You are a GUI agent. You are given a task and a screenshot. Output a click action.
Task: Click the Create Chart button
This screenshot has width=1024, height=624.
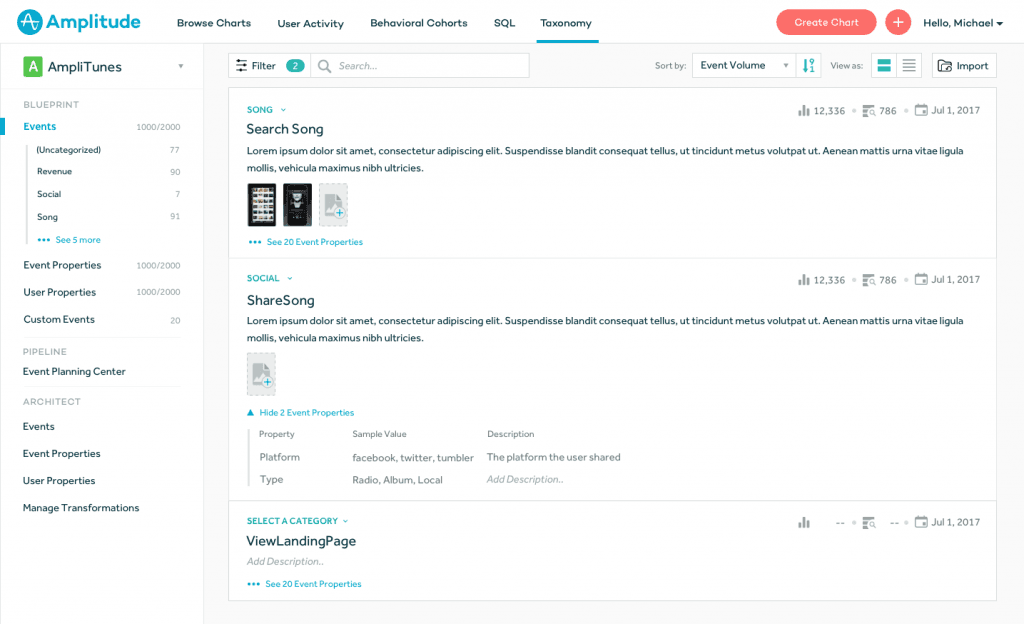point(826,22)
